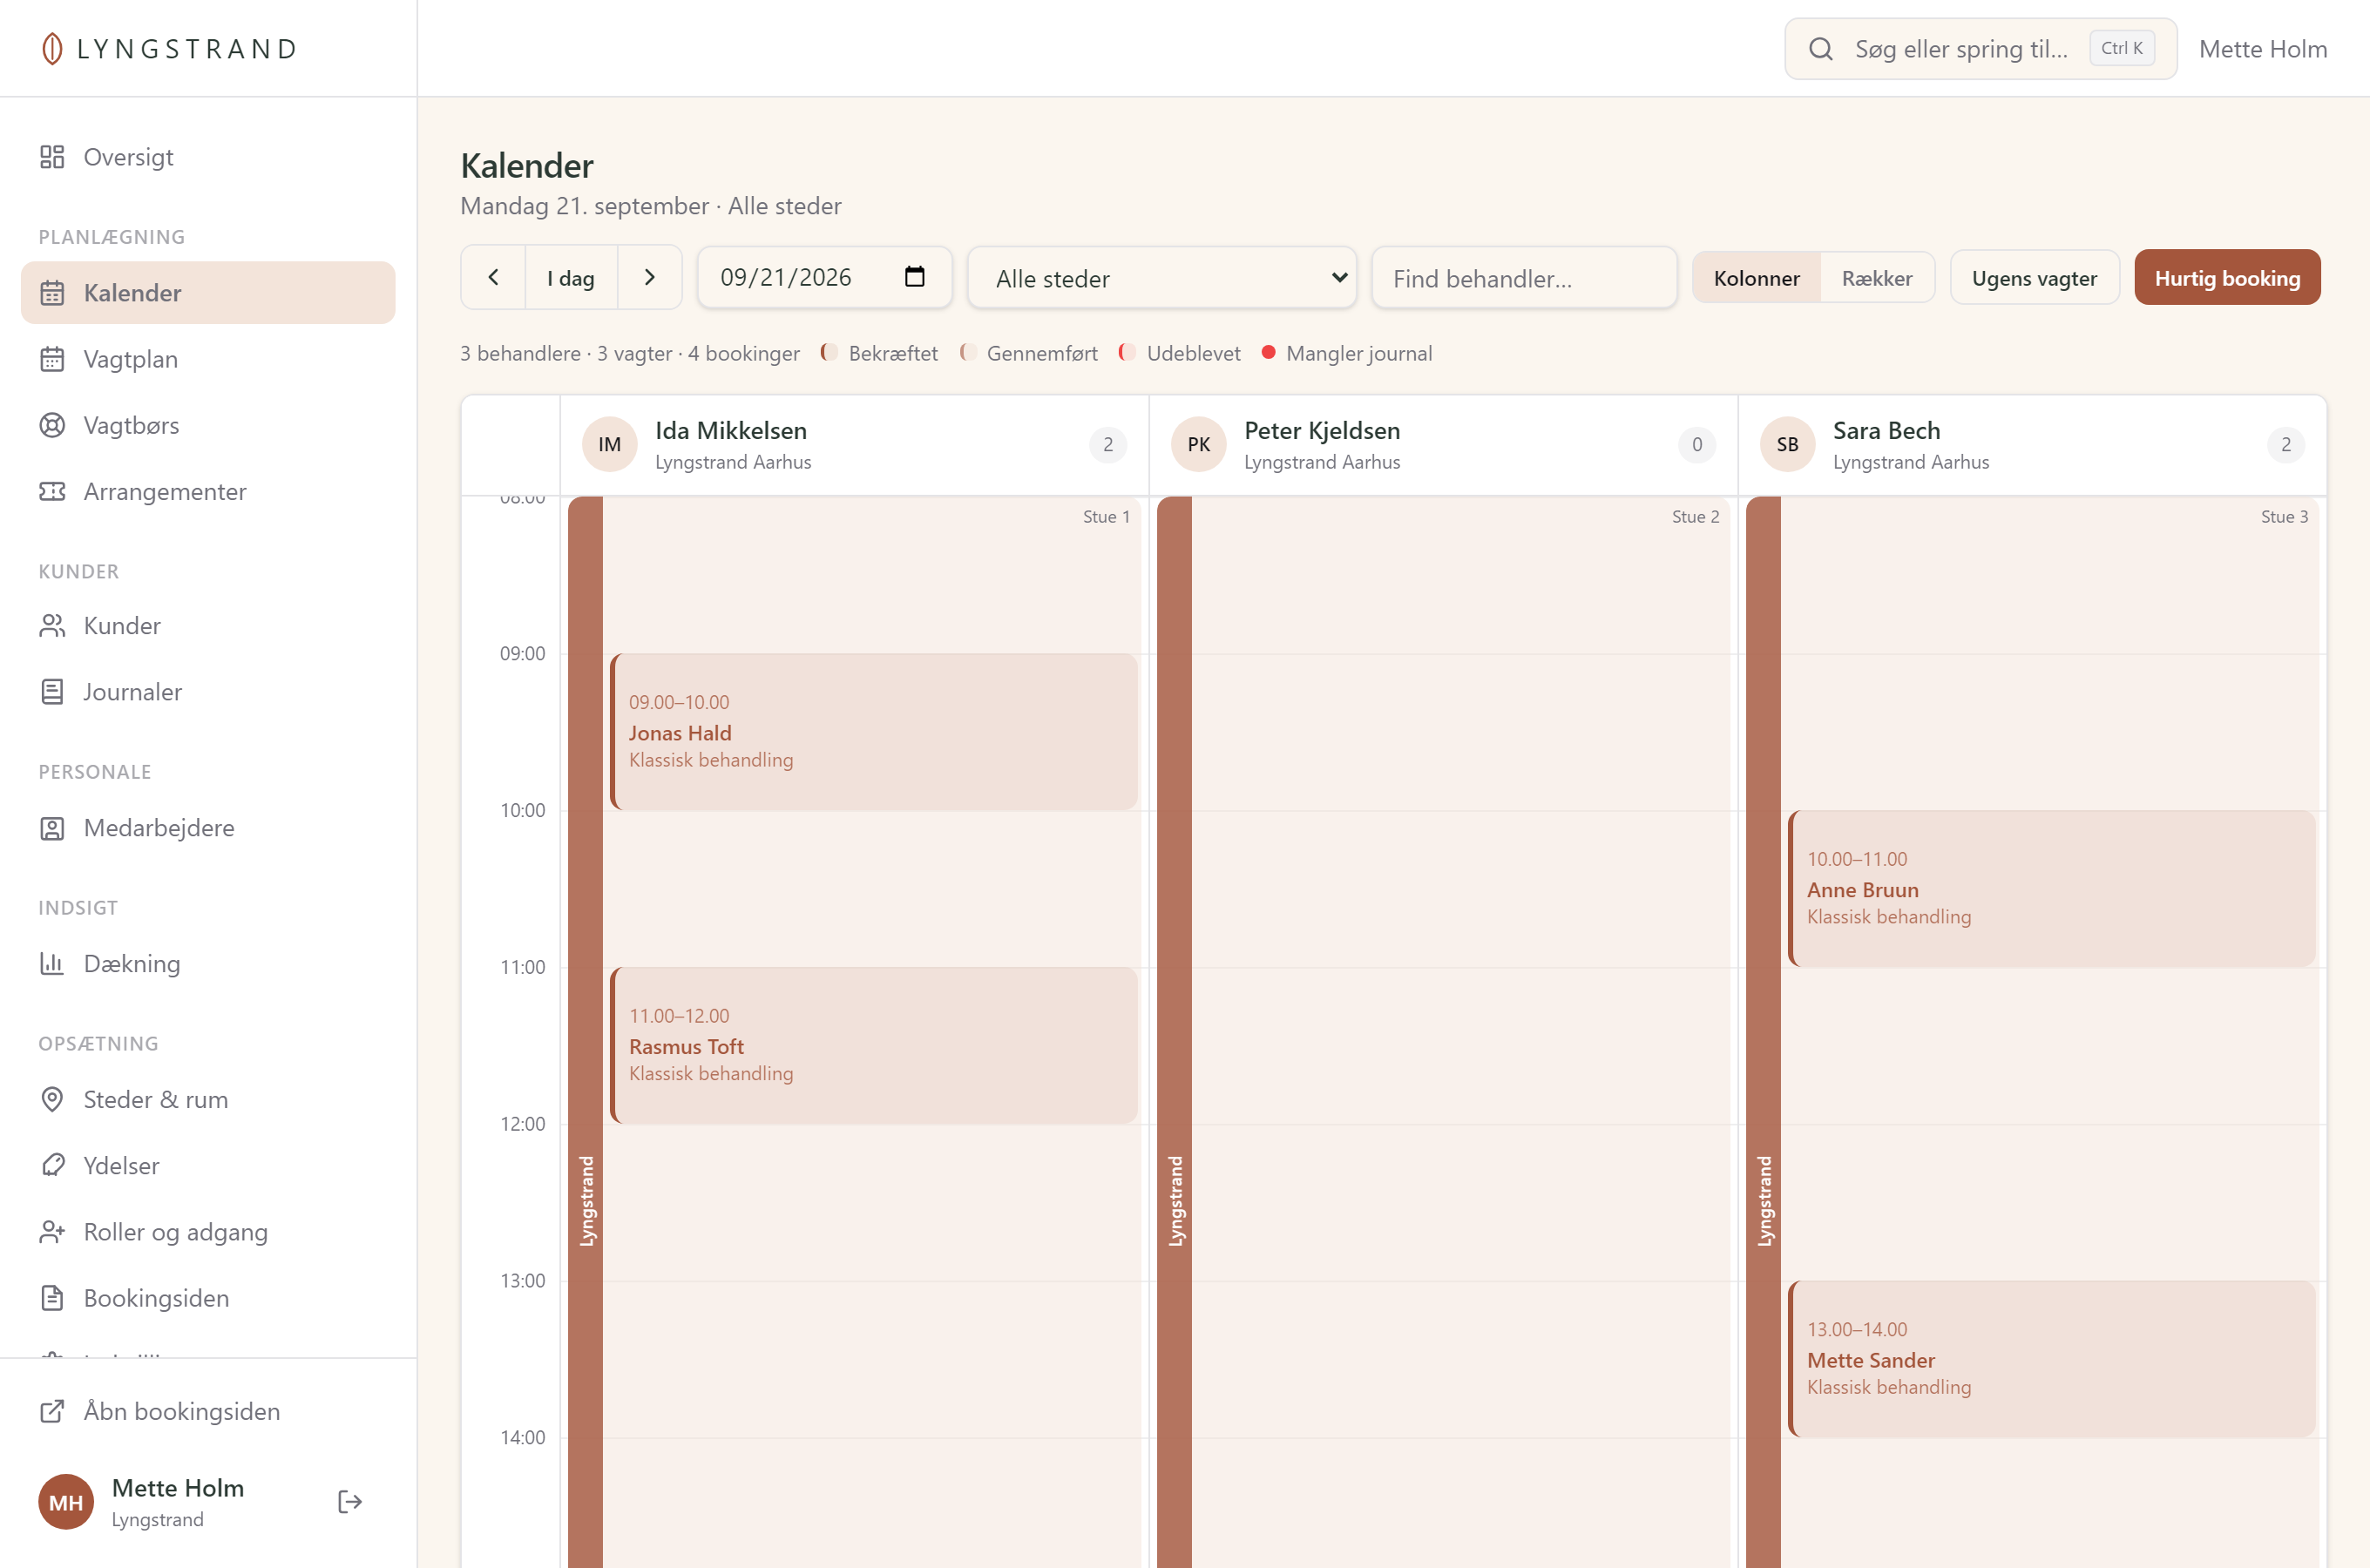Click the Søg eller spring til search box
This screenshot has width=2370, height=1568.
pyautogui.click(x=1980, y=49)
